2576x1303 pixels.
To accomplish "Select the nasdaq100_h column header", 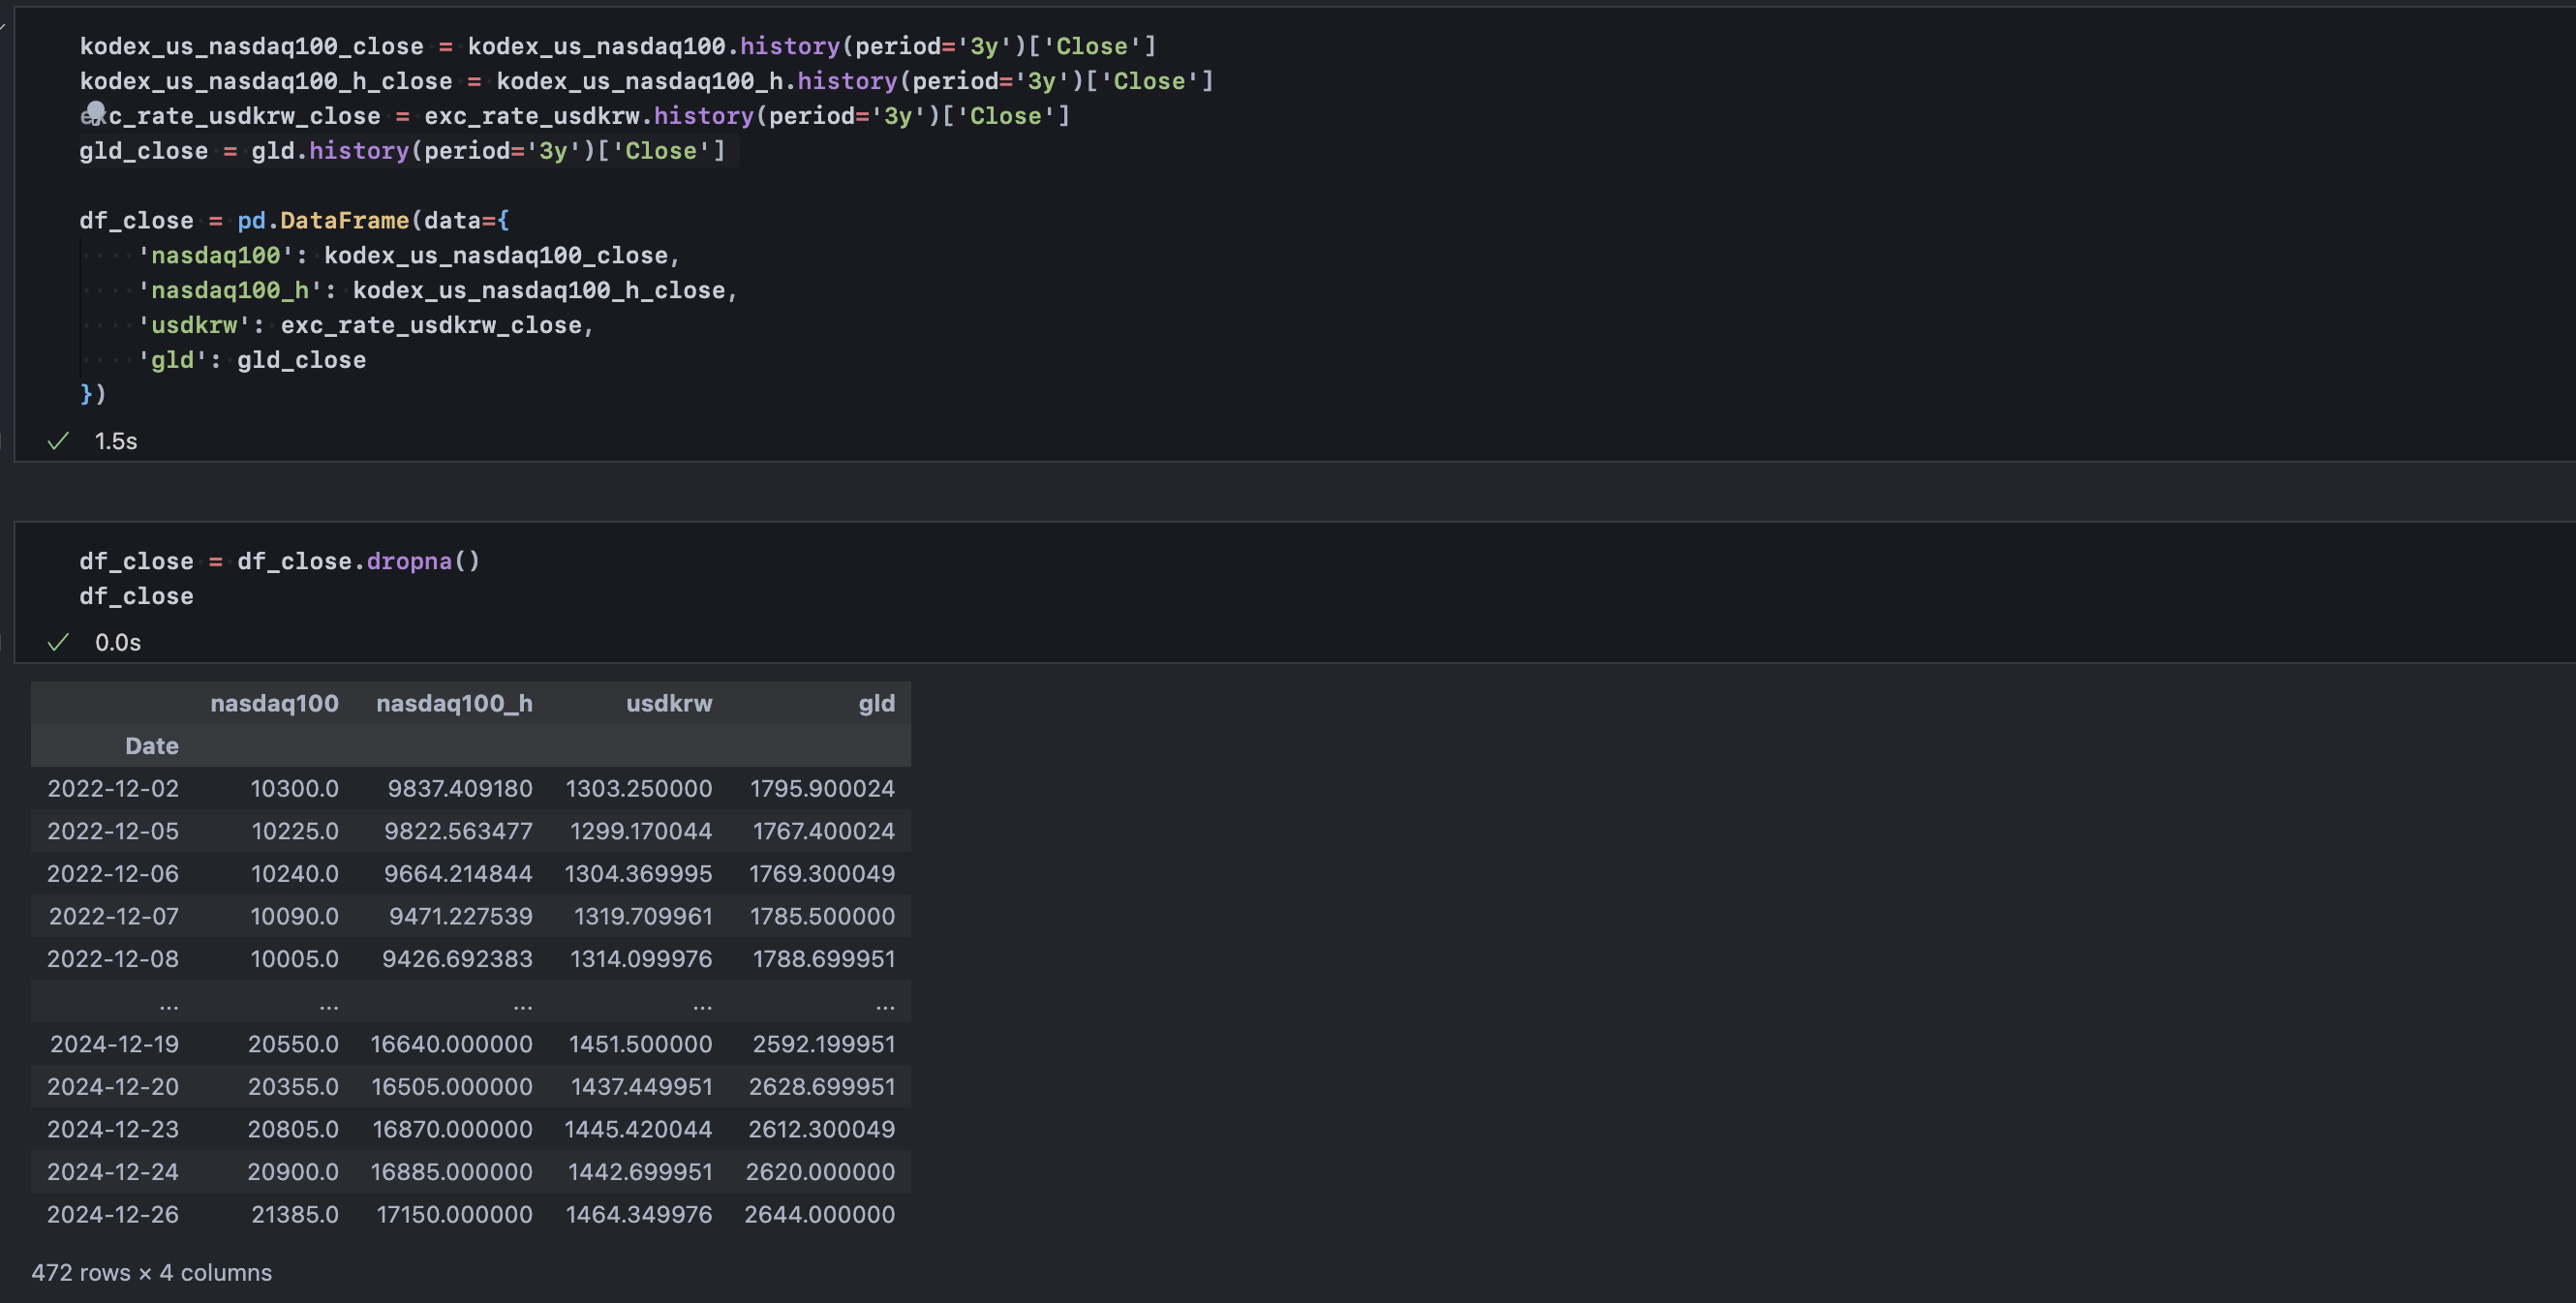I will tap(454, 703).
